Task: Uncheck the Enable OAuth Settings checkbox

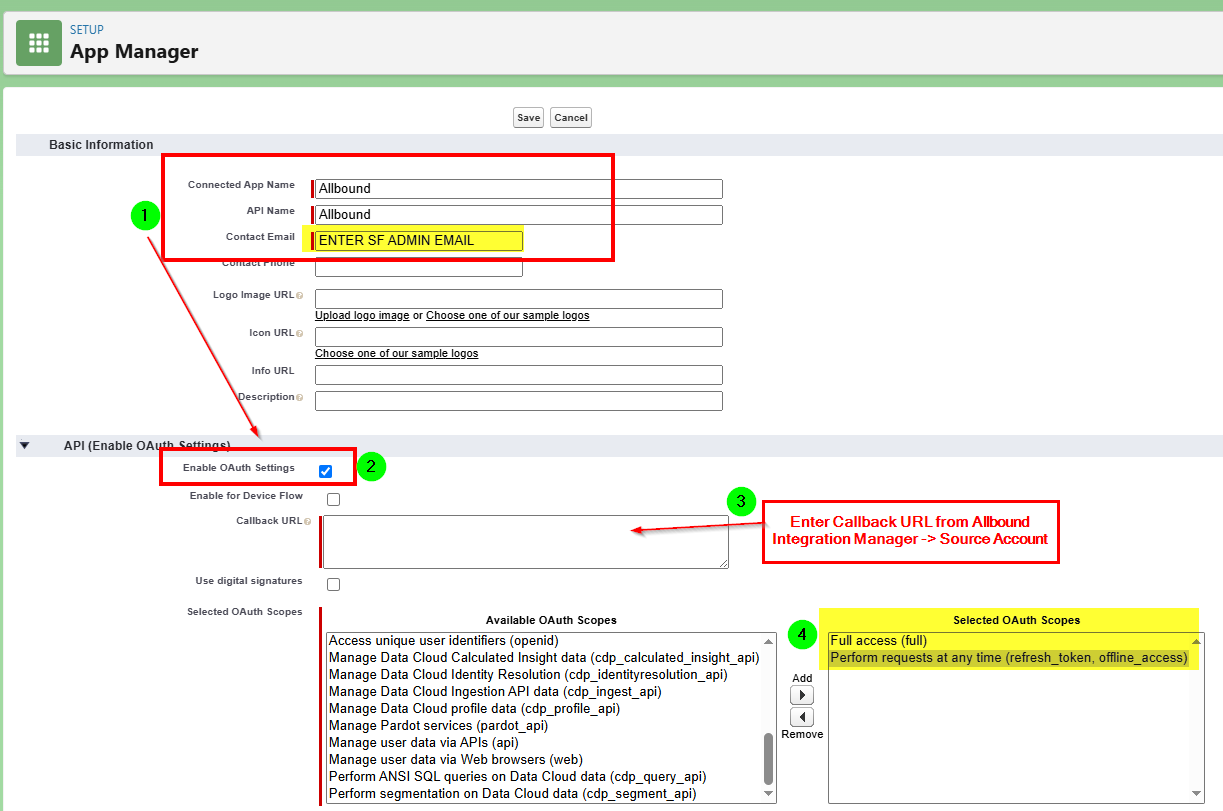Action: point(325,471)
